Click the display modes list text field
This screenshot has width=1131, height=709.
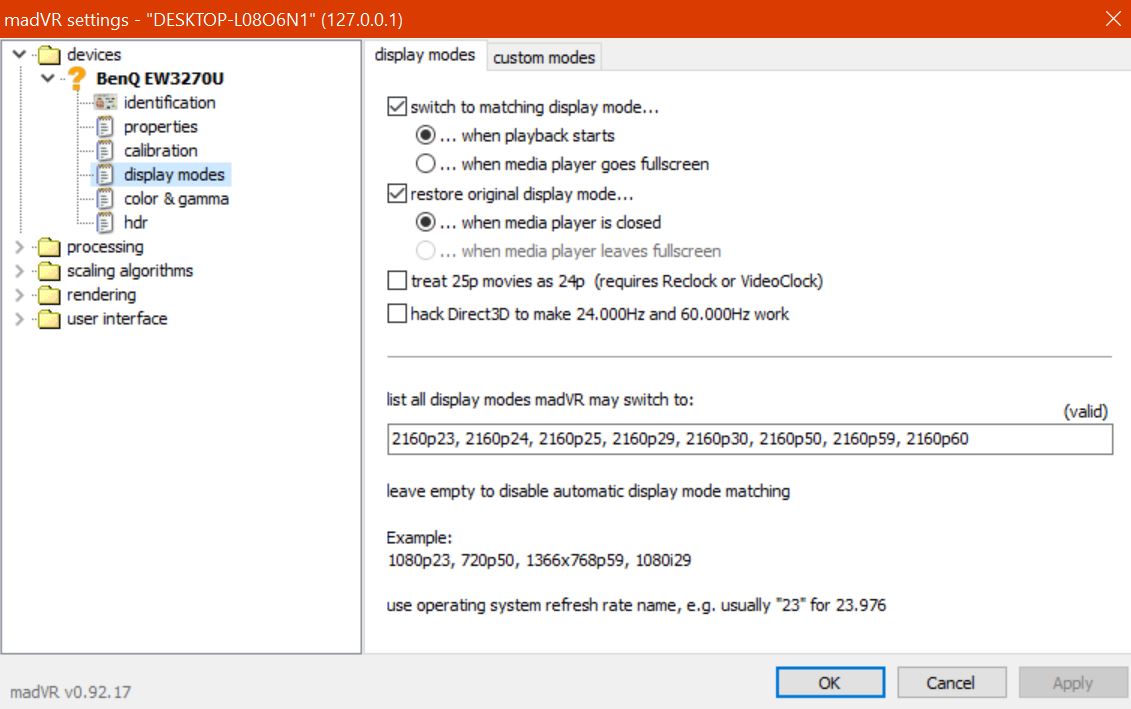[749, 439]
